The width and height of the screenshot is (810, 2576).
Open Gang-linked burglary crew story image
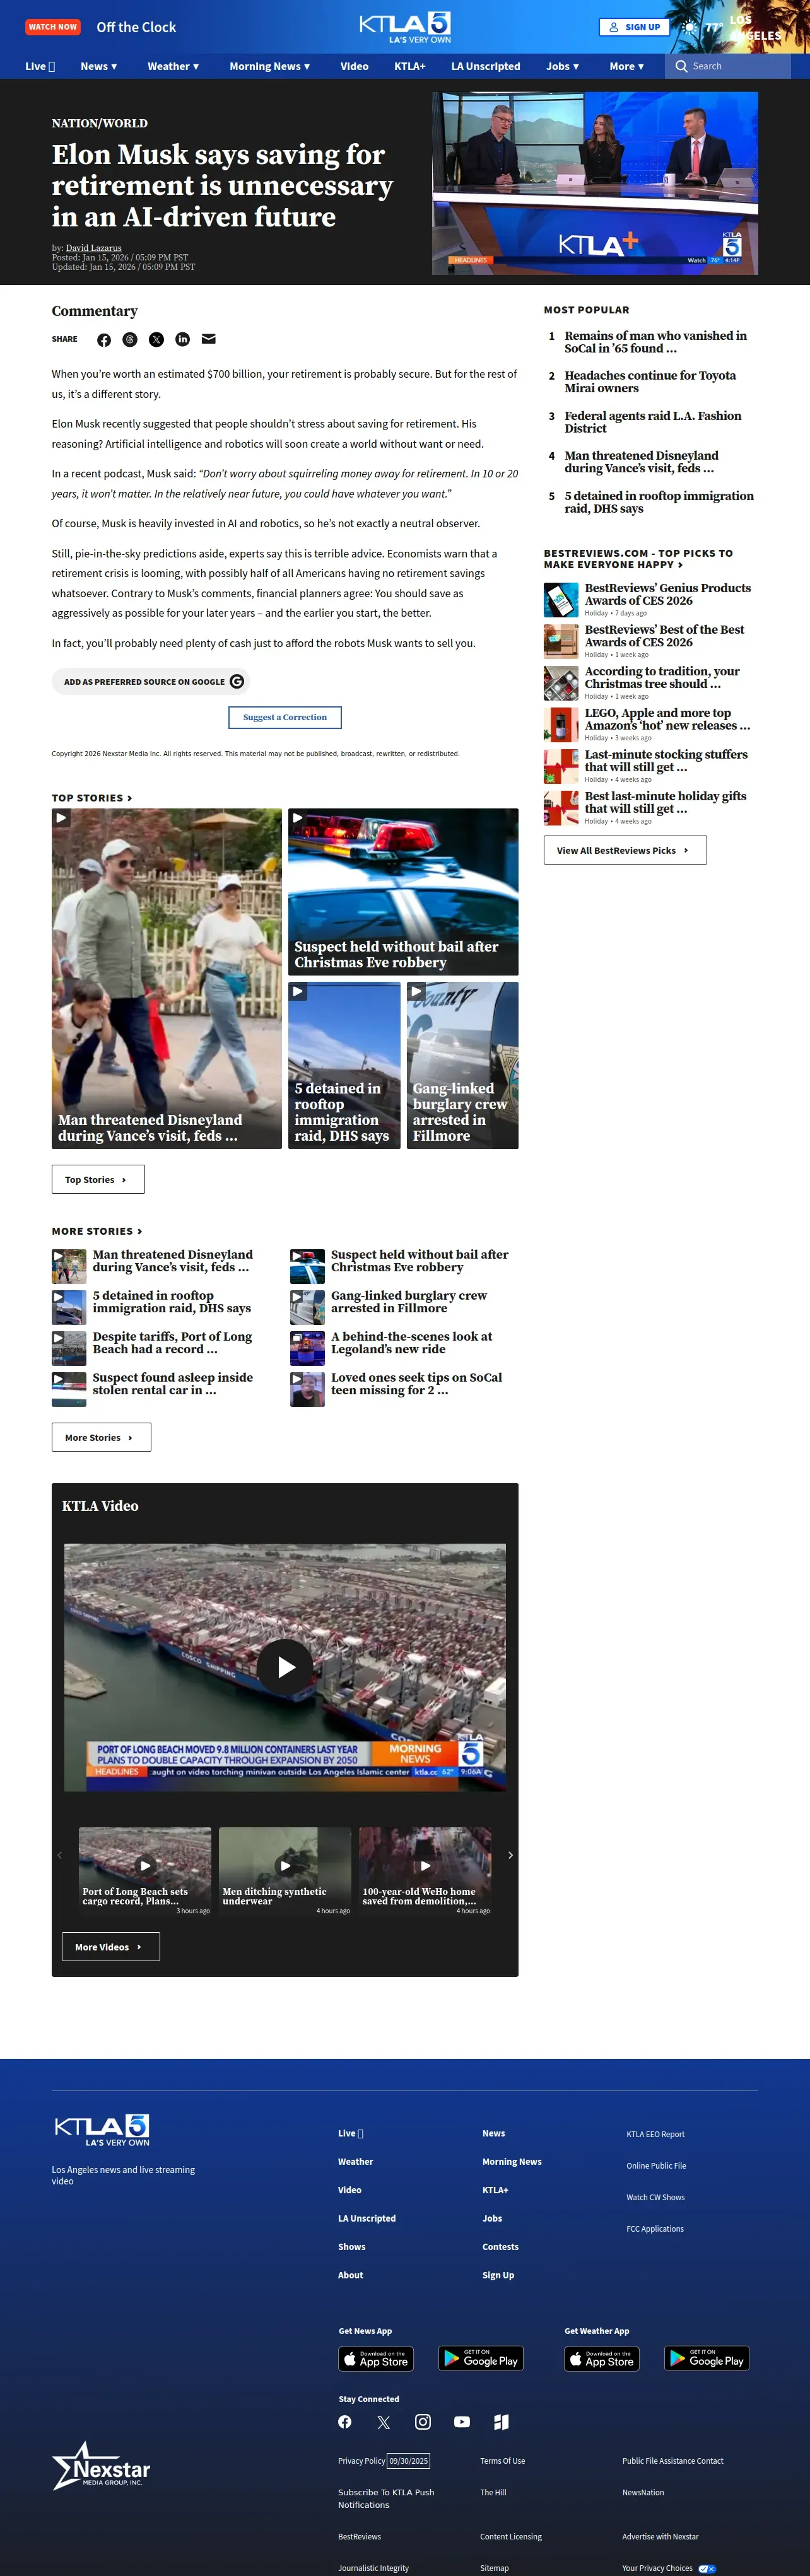tap(463, 1065)
